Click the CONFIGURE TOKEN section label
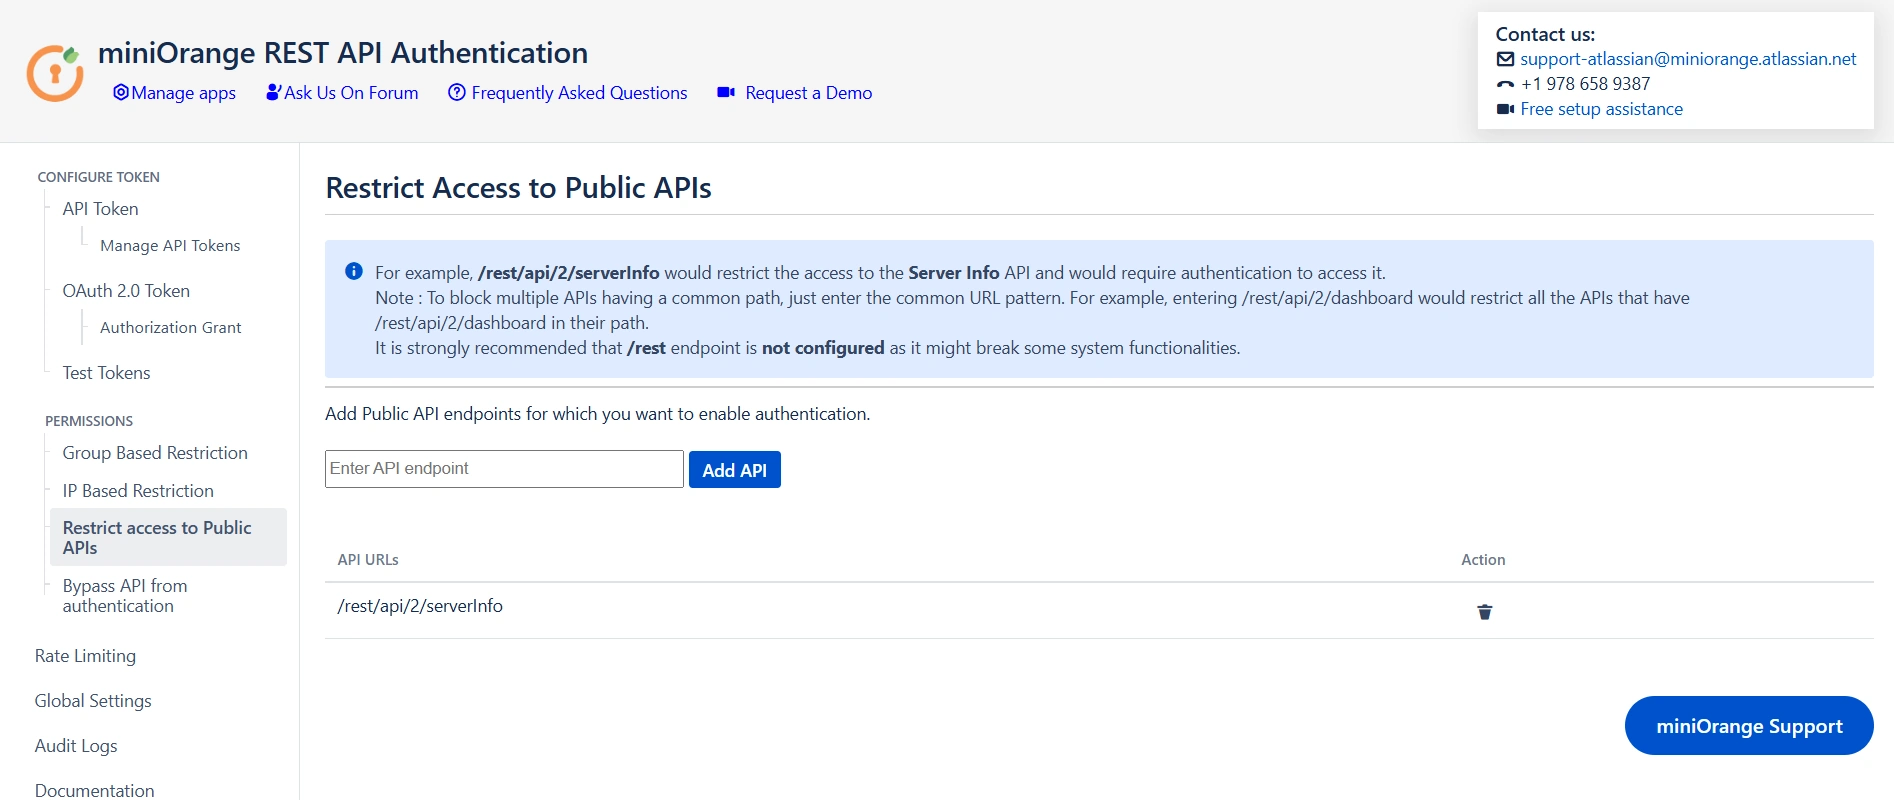 pyautogui.click(x=98, y=177)
